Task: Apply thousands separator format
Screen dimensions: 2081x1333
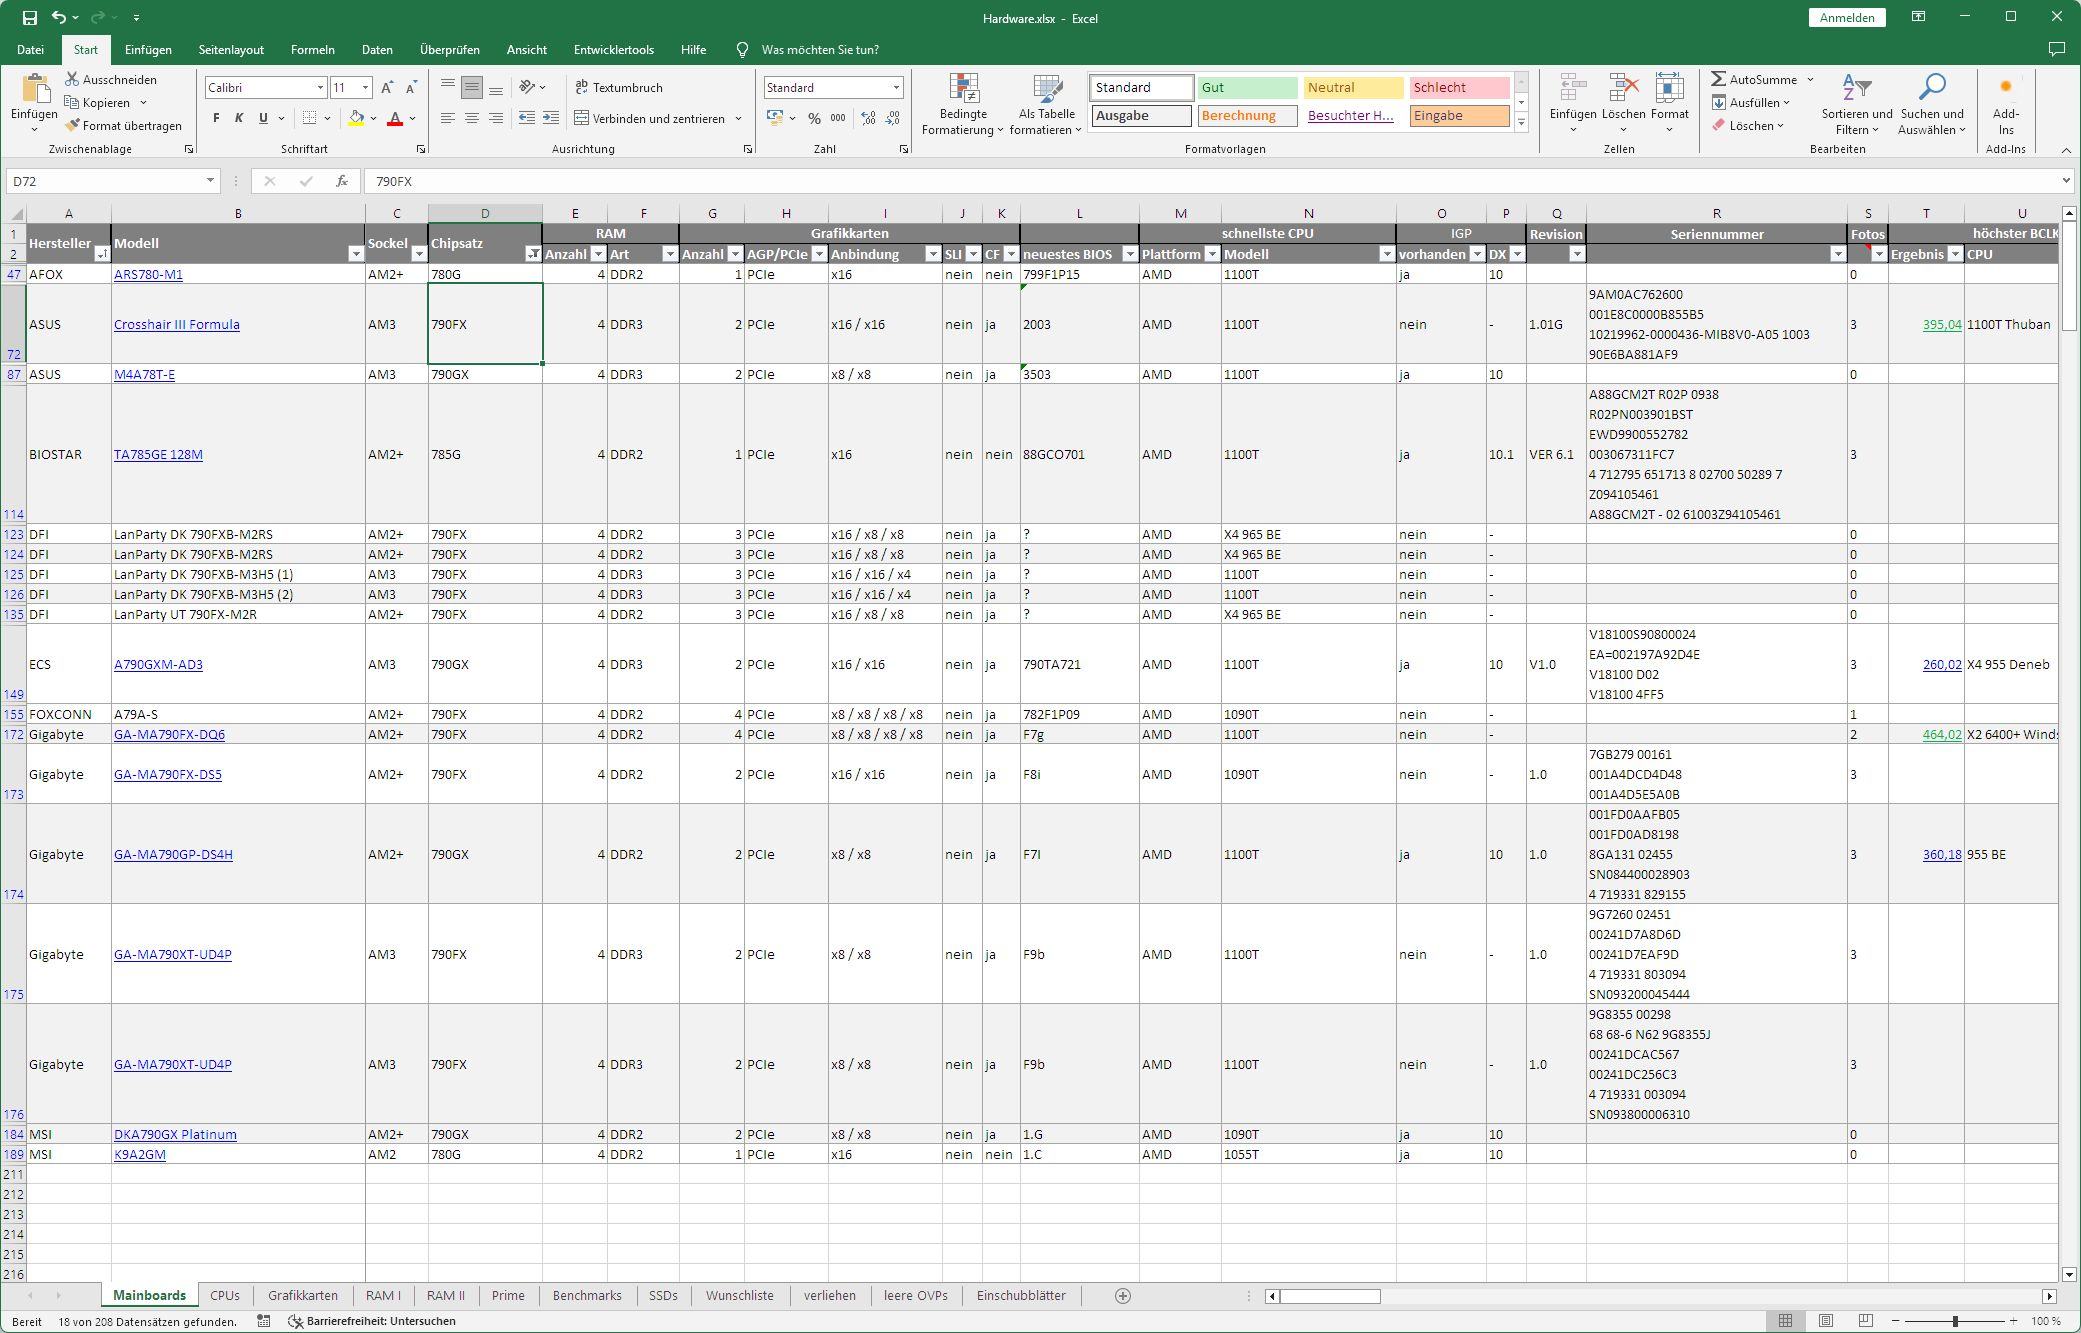Action: click(x=838, y=118)
